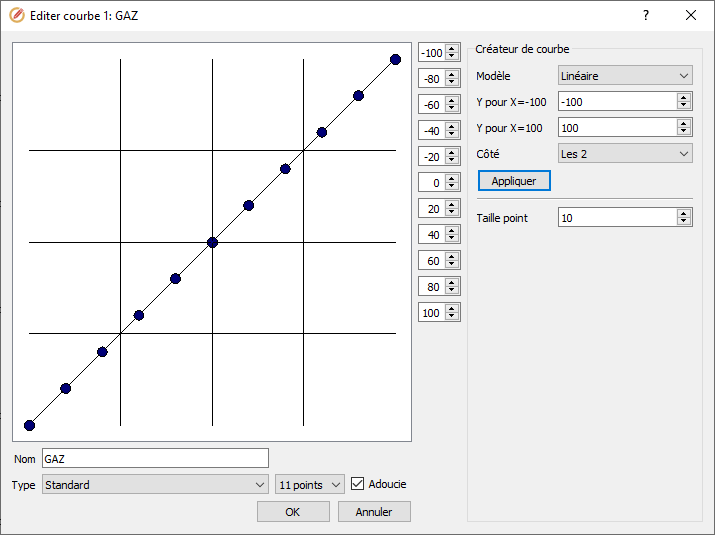Click the Y pour X=-100 input field
The width and height of the screenshot is (715, 535).
(616, 102)
